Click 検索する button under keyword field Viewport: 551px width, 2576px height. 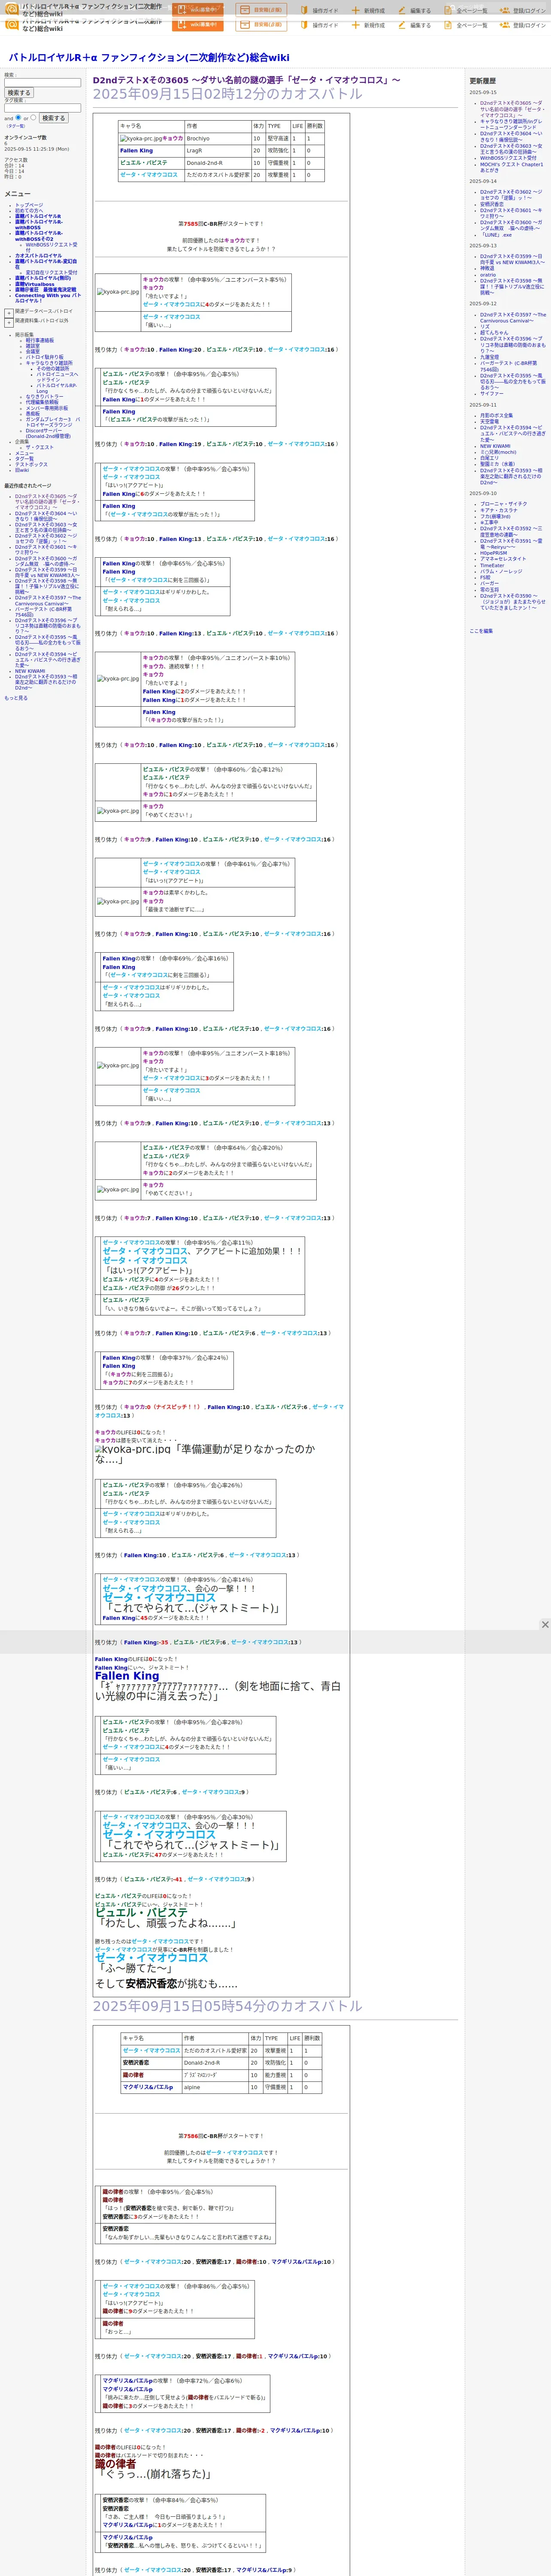[19, 93]
